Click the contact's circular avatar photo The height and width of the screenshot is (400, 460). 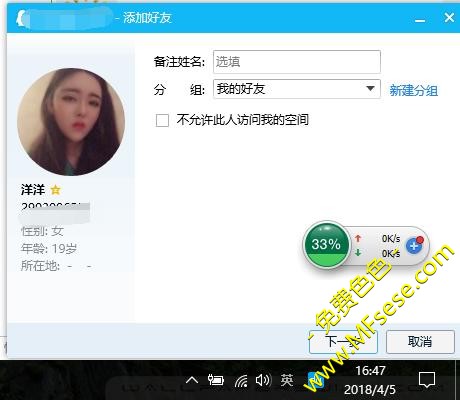(71, 122)
